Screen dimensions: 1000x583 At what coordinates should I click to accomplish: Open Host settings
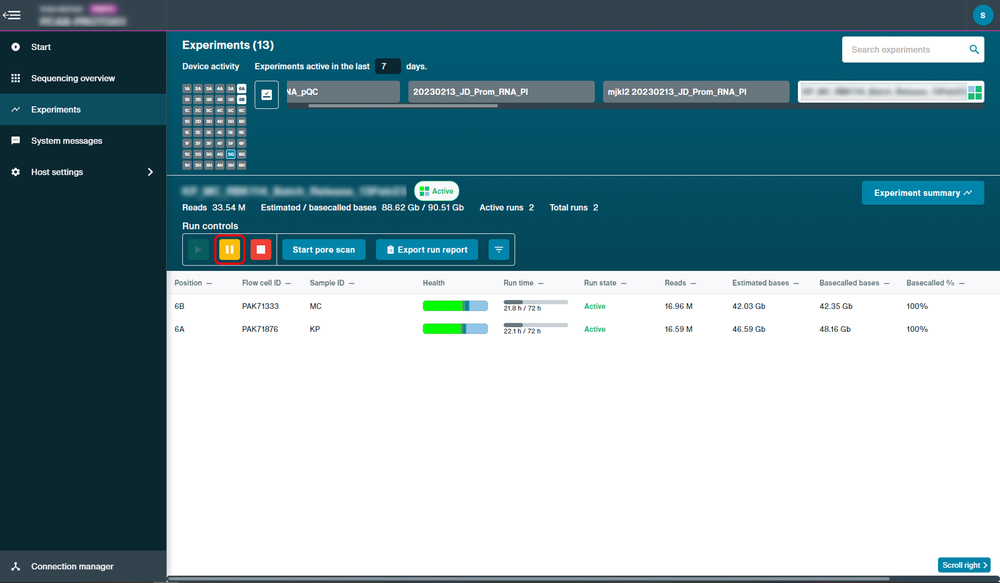coord(83,172)
